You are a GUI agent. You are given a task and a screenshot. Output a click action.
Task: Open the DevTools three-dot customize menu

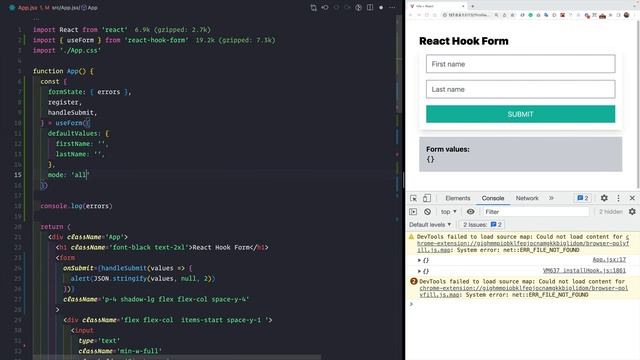[x=618, y=198]
